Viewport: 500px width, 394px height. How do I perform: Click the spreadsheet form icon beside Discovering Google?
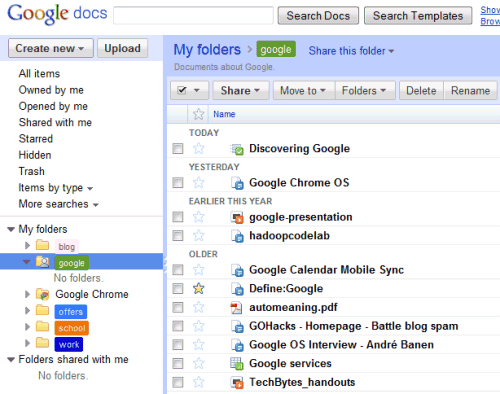pos(237,149)
